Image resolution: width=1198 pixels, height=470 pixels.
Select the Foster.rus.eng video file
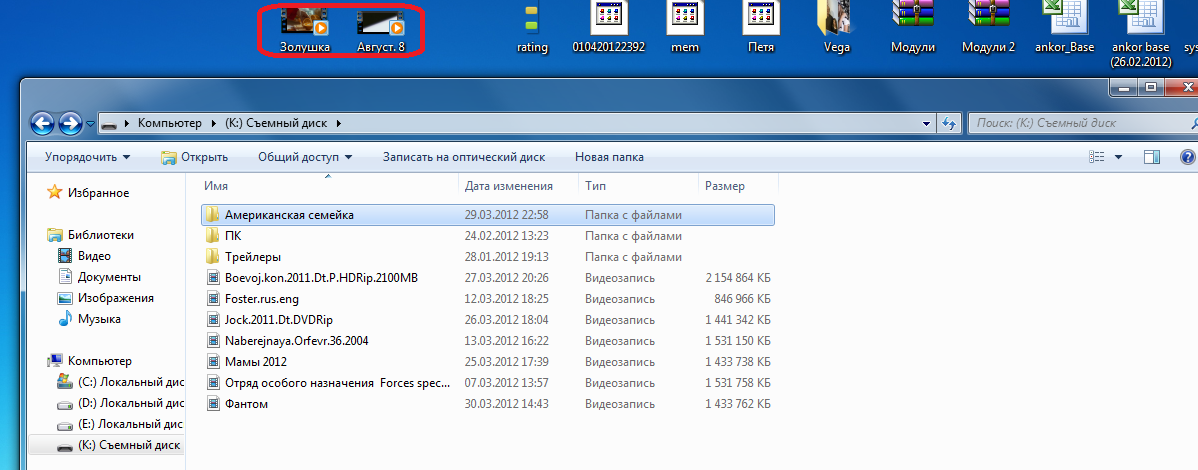tap(487, 299)
